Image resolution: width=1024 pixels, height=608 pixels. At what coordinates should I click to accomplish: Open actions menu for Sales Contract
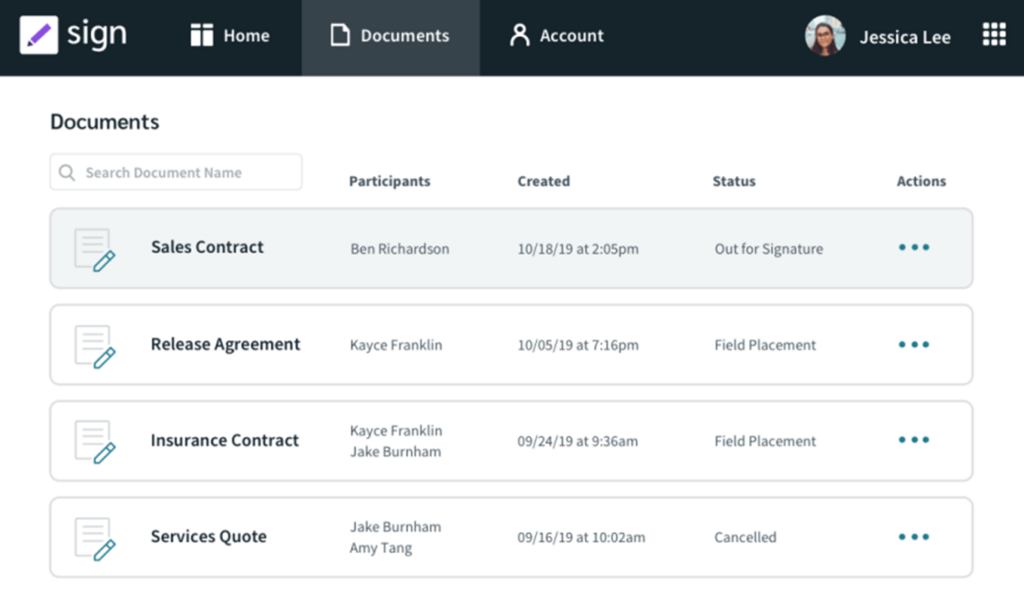(x=913, y=248)
